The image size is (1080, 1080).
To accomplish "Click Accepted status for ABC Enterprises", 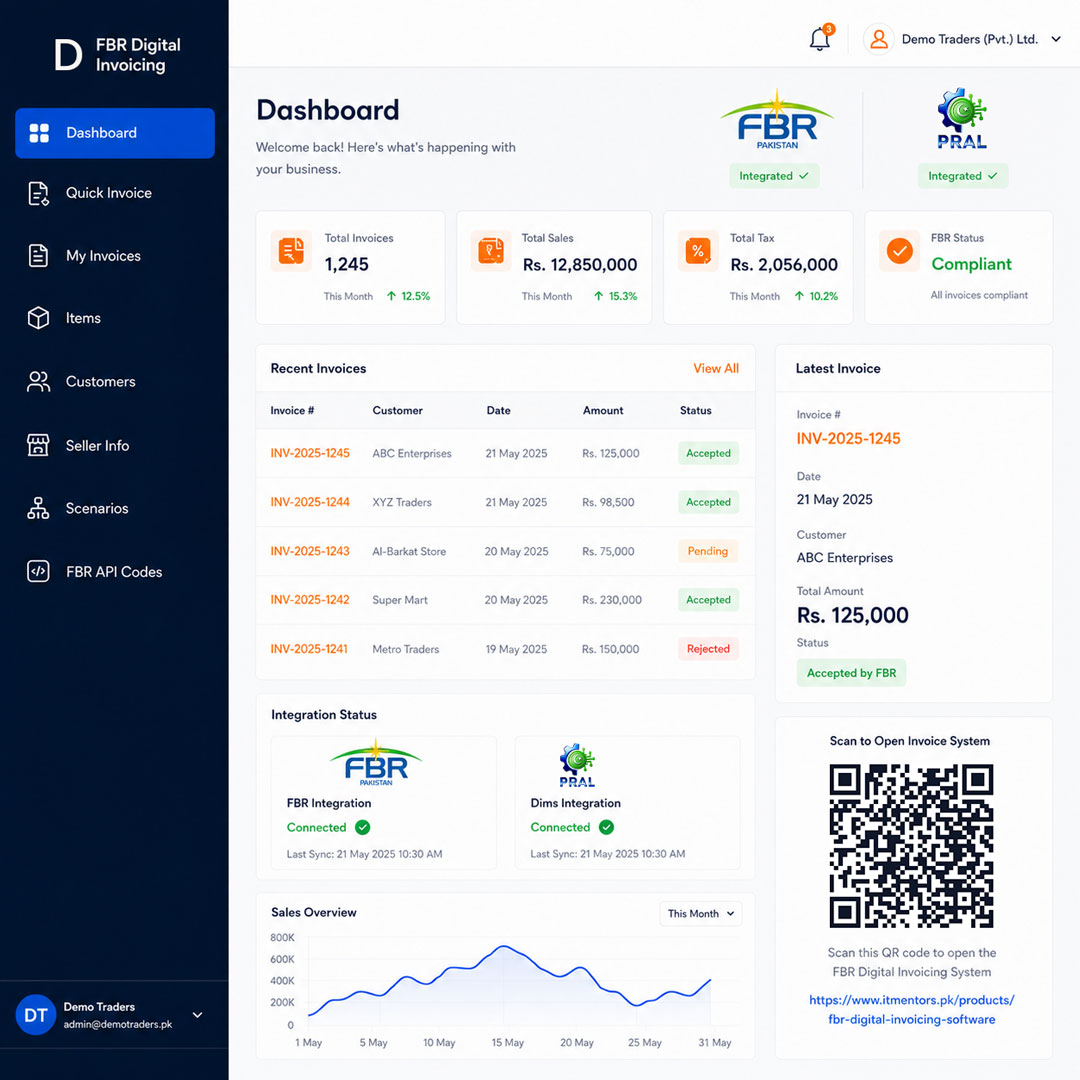I will pos(708,453).
